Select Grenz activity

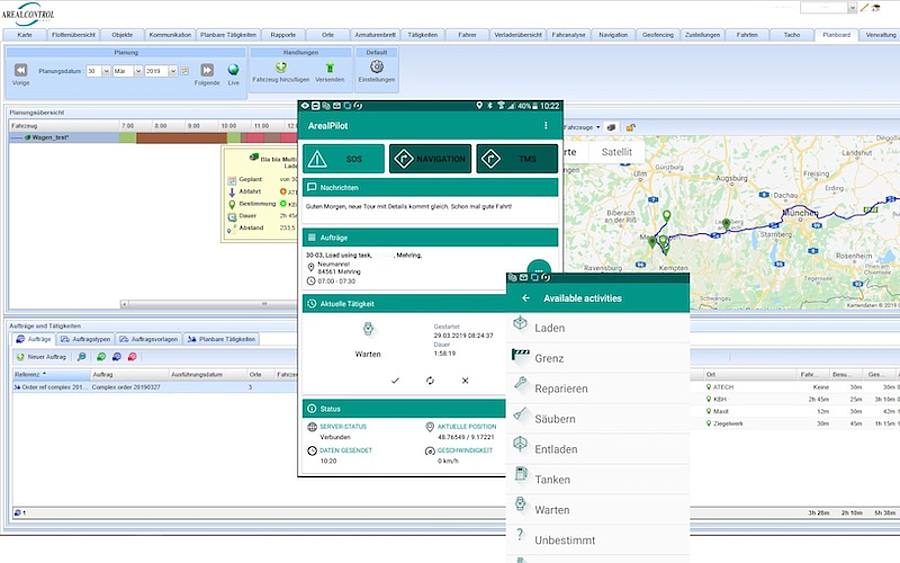[598, 358]
